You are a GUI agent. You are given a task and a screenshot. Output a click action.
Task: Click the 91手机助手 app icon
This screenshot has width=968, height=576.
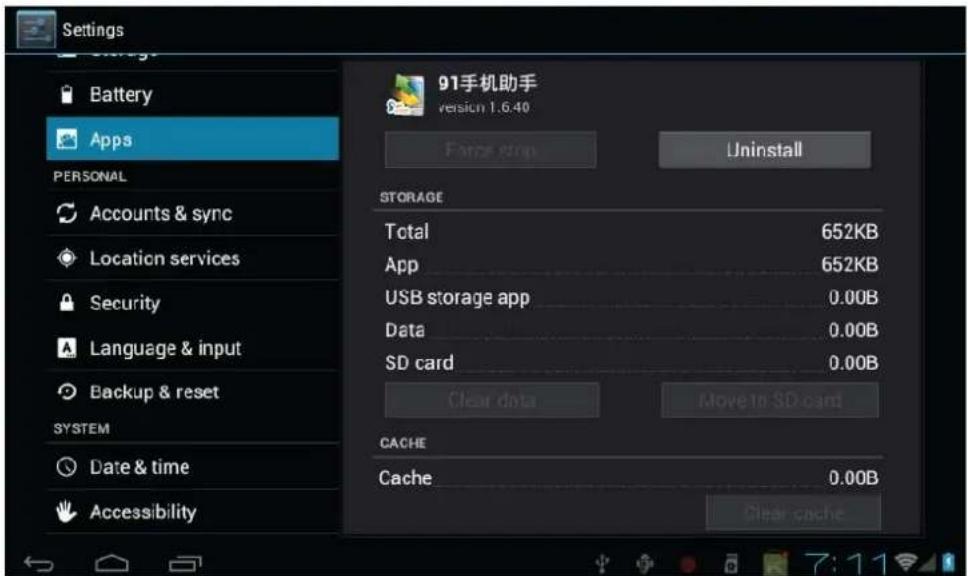click(x=406, y=94)
